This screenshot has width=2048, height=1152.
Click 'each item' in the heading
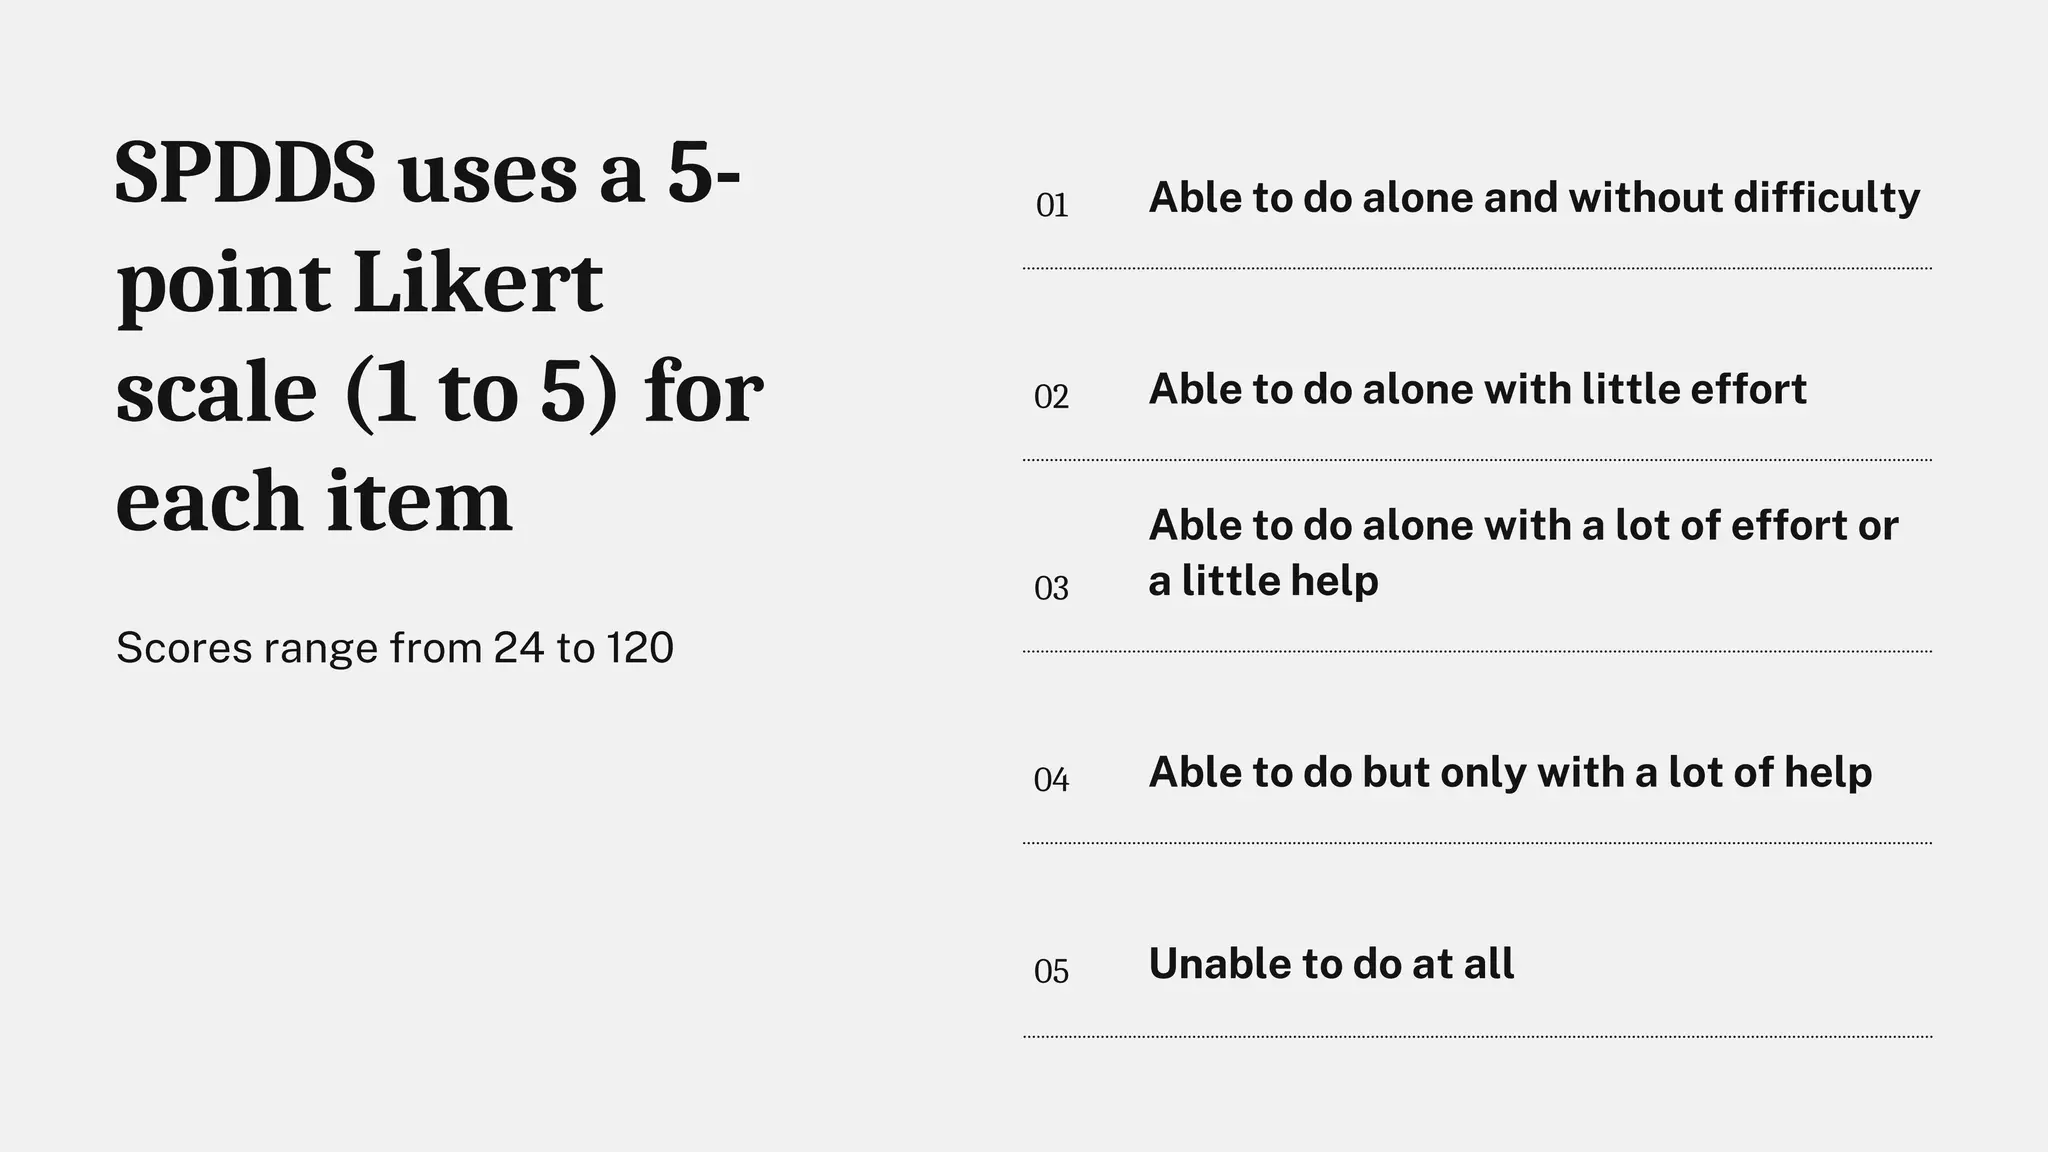point(314,501)
